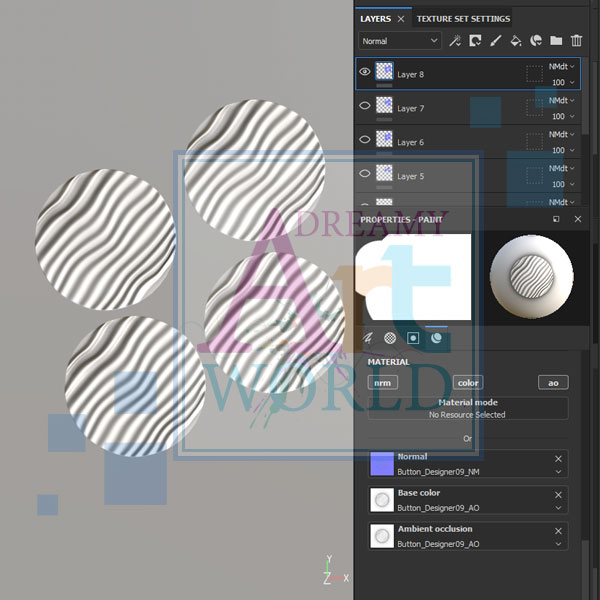
Task: Add a new paint layer with brush icon
Action: pos(495,41)
